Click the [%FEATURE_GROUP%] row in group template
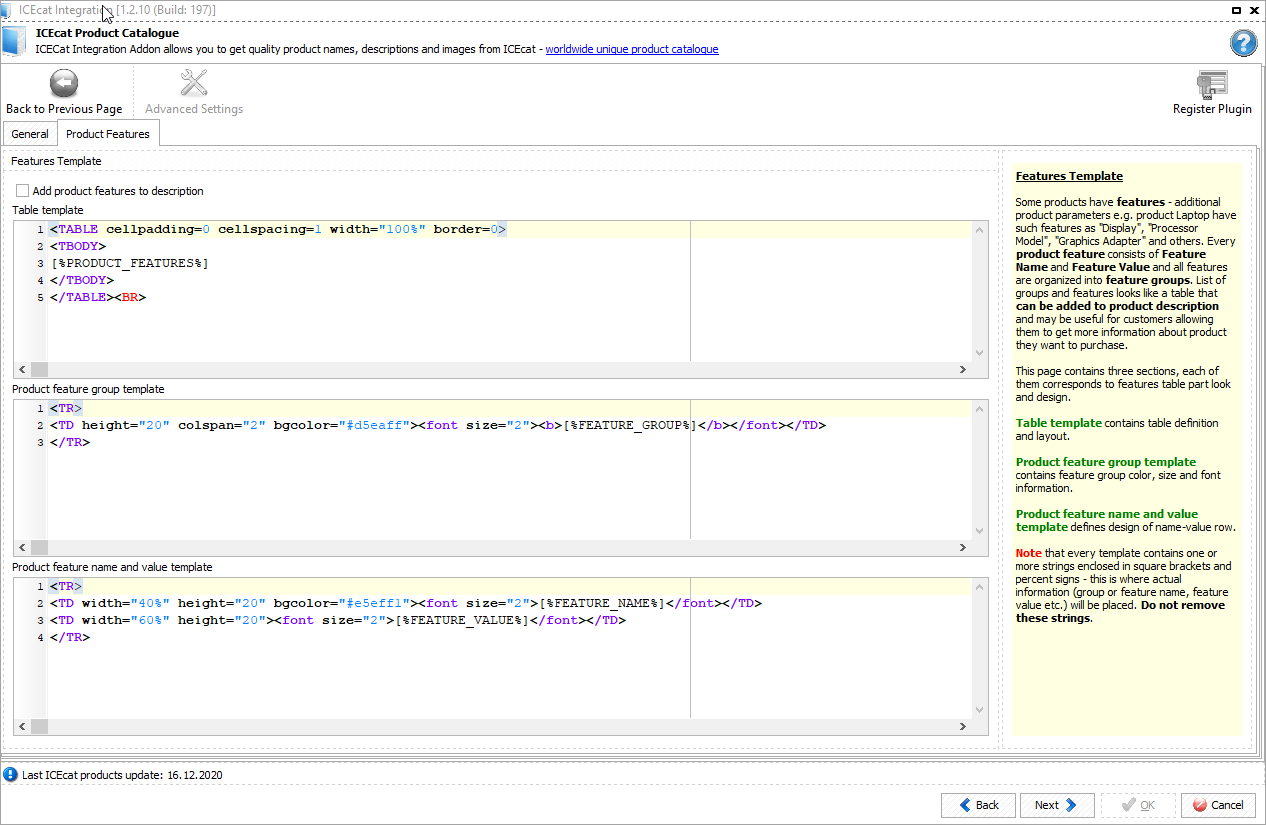1266x825 pixels. coord(438,425)
